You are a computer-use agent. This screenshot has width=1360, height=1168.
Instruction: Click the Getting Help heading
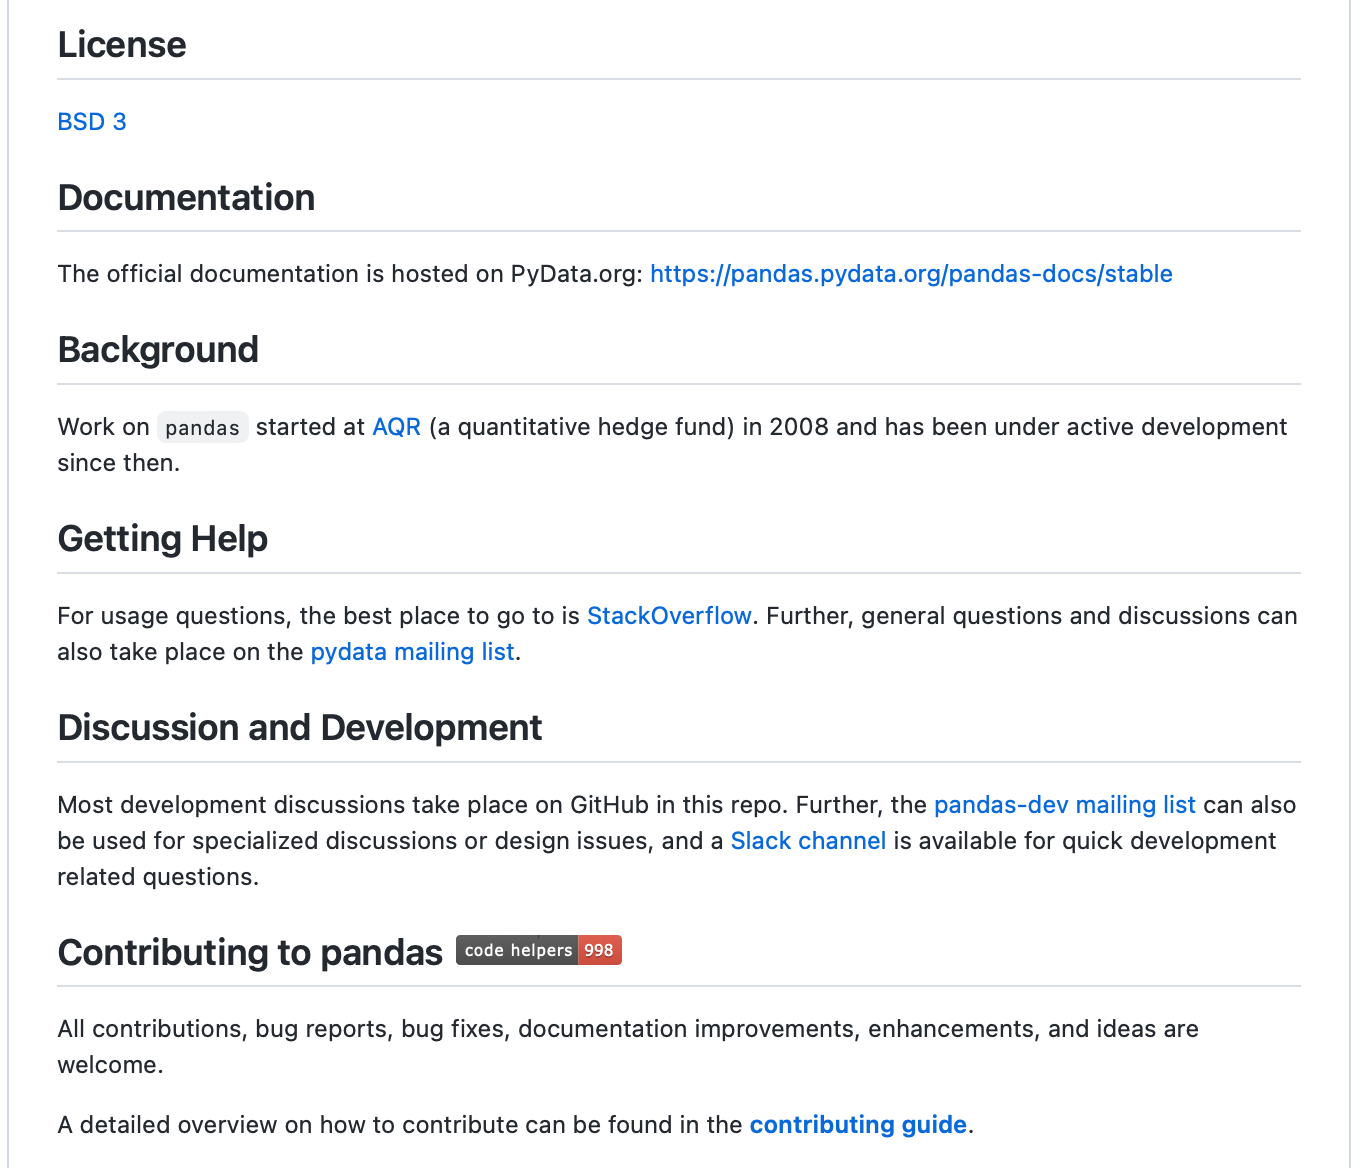[x=163, y=539]
